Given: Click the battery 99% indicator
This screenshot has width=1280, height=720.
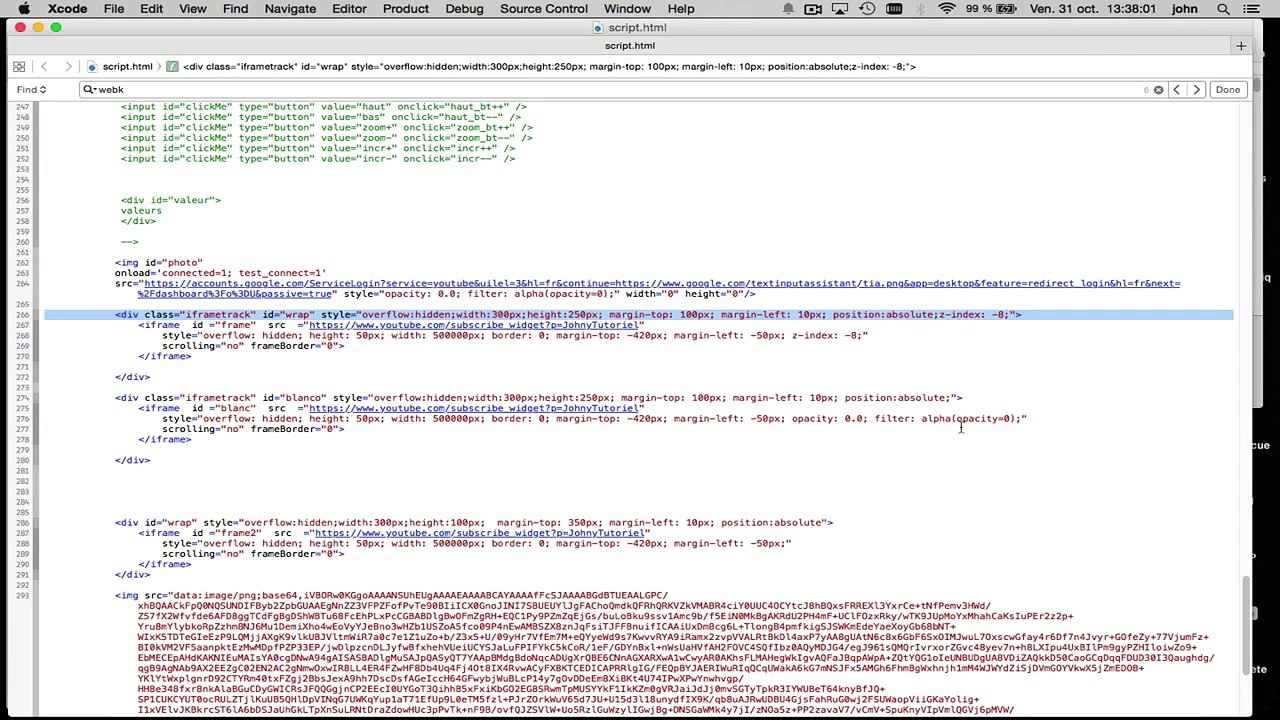Looking at the screenshot, I should (x=993, y=9).
